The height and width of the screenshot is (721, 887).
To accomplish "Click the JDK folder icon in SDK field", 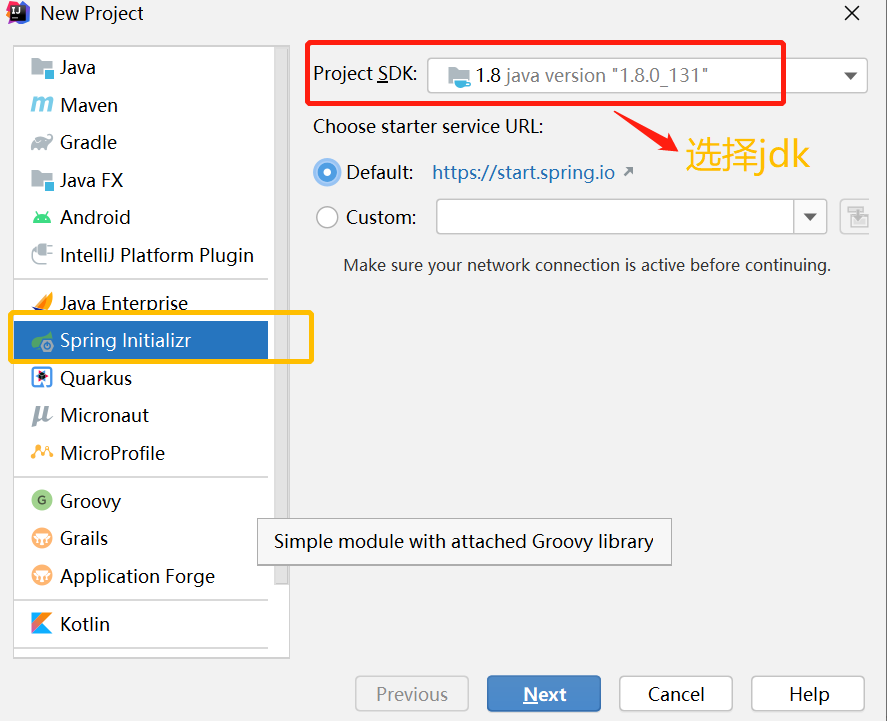I will pyautogui.click(x=459, y=76).
